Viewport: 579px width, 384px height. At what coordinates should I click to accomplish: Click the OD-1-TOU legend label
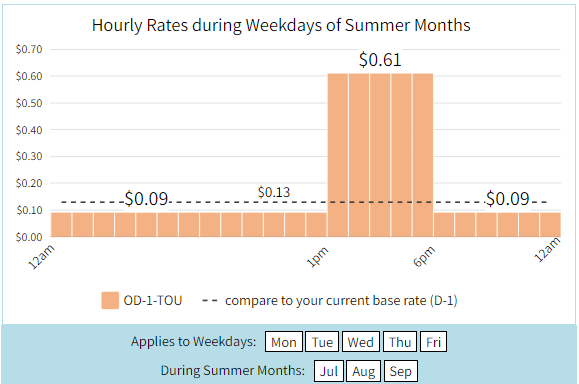coord(153,301)
